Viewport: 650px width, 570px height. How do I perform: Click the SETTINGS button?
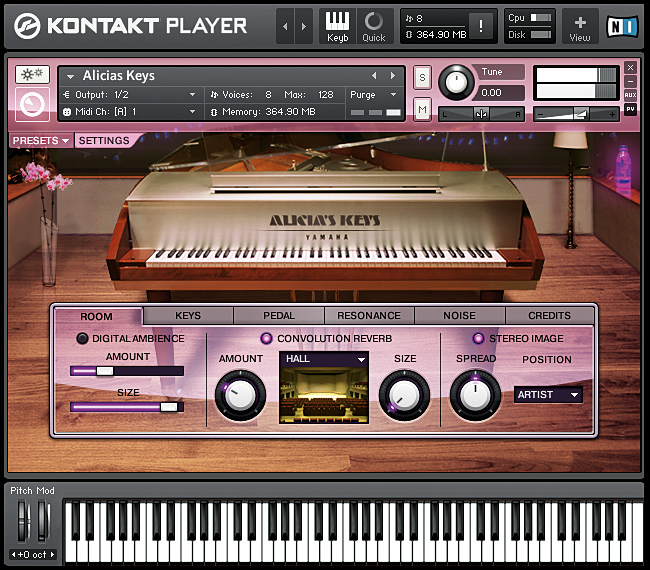click(104, 141)
